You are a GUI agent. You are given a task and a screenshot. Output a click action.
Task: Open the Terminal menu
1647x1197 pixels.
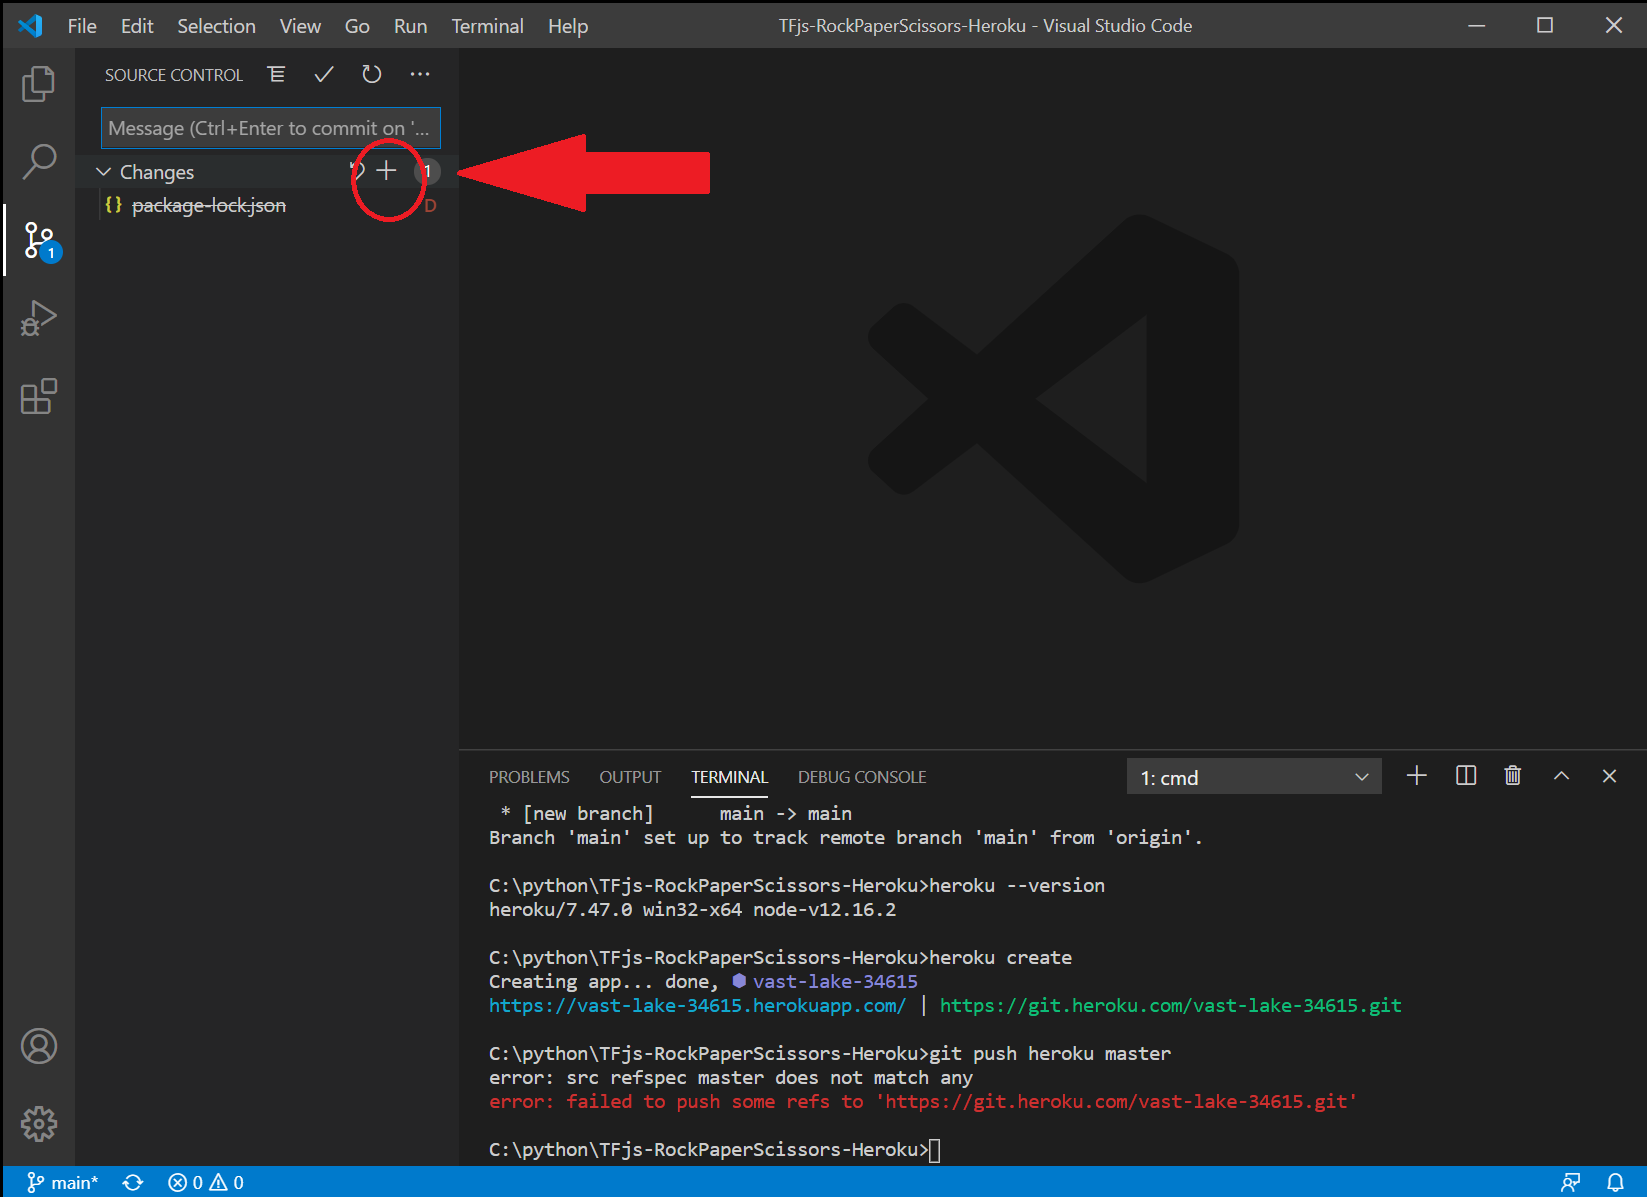coord(487,26)
